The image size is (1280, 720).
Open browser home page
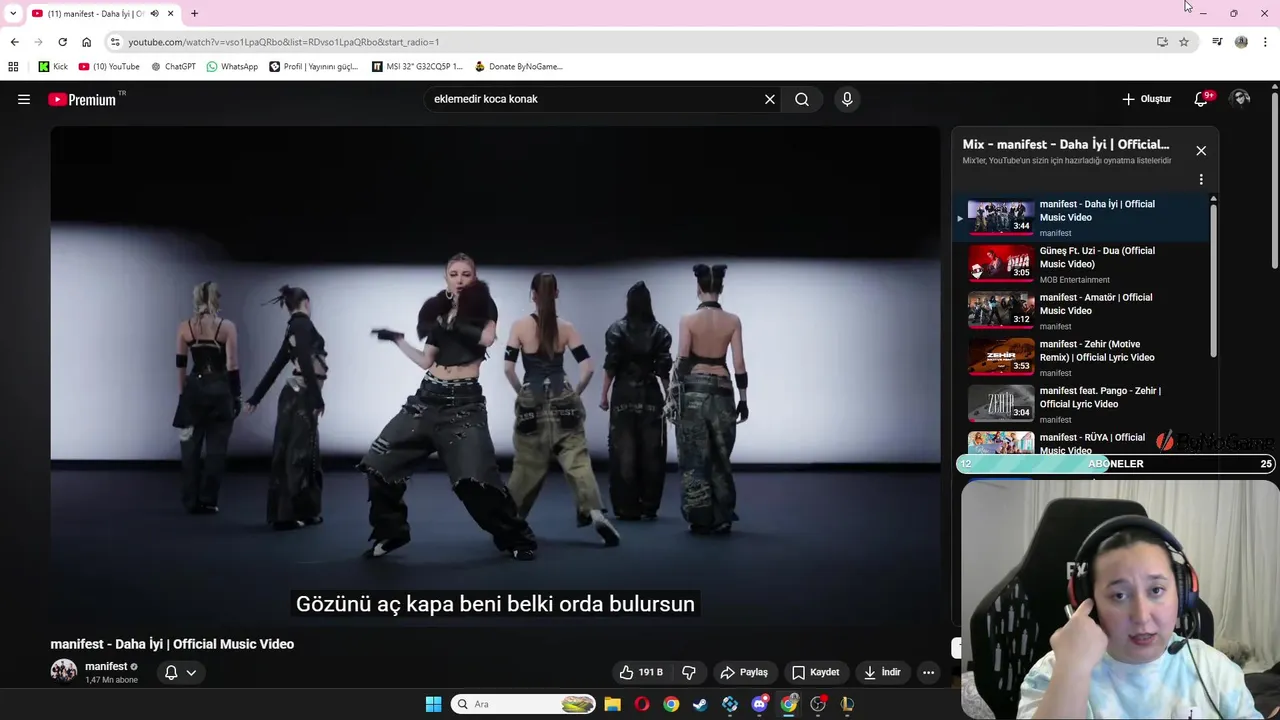tap(86, 42)
